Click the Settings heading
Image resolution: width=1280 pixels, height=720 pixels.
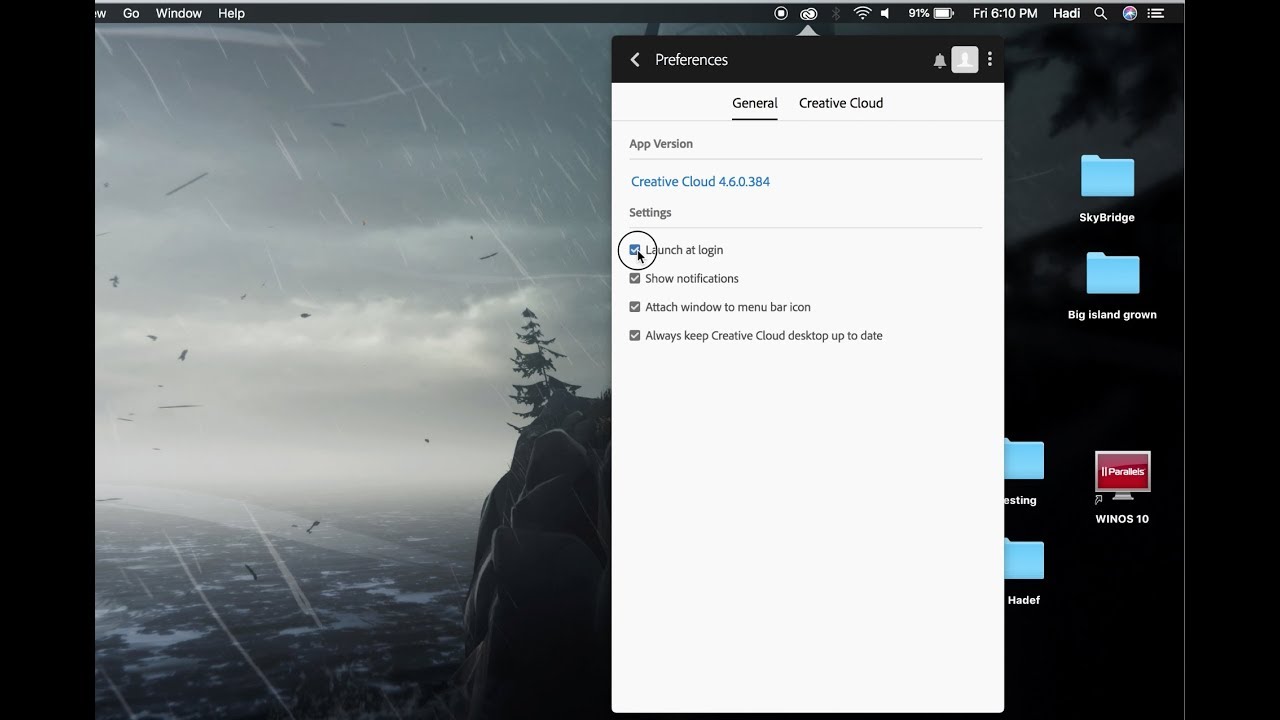pos(650,213)
